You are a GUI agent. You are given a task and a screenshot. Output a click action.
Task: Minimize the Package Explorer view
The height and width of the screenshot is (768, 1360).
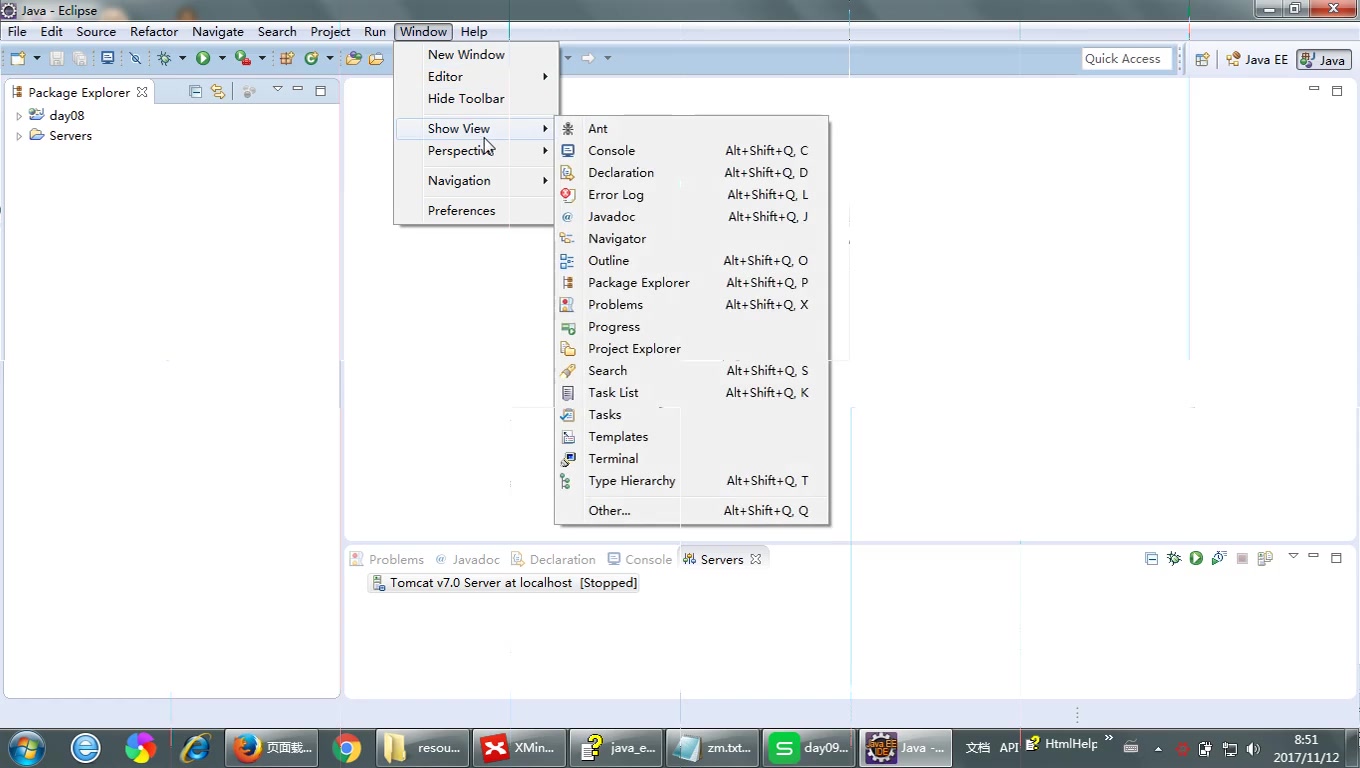(x=298, y=90)
